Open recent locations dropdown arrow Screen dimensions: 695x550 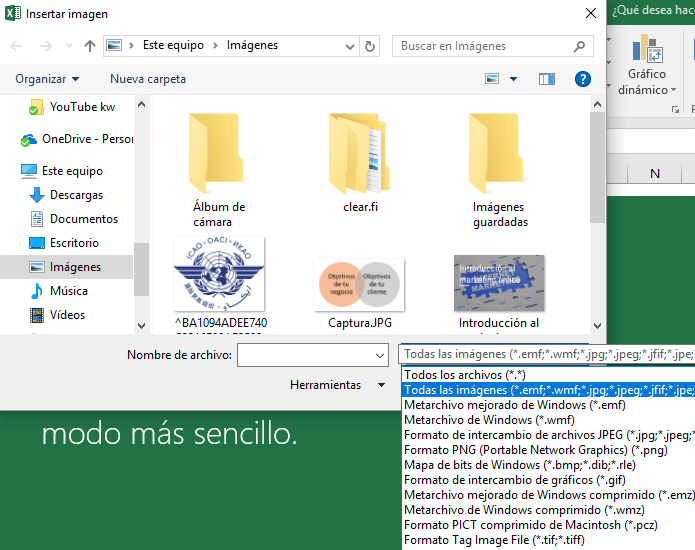69,46
